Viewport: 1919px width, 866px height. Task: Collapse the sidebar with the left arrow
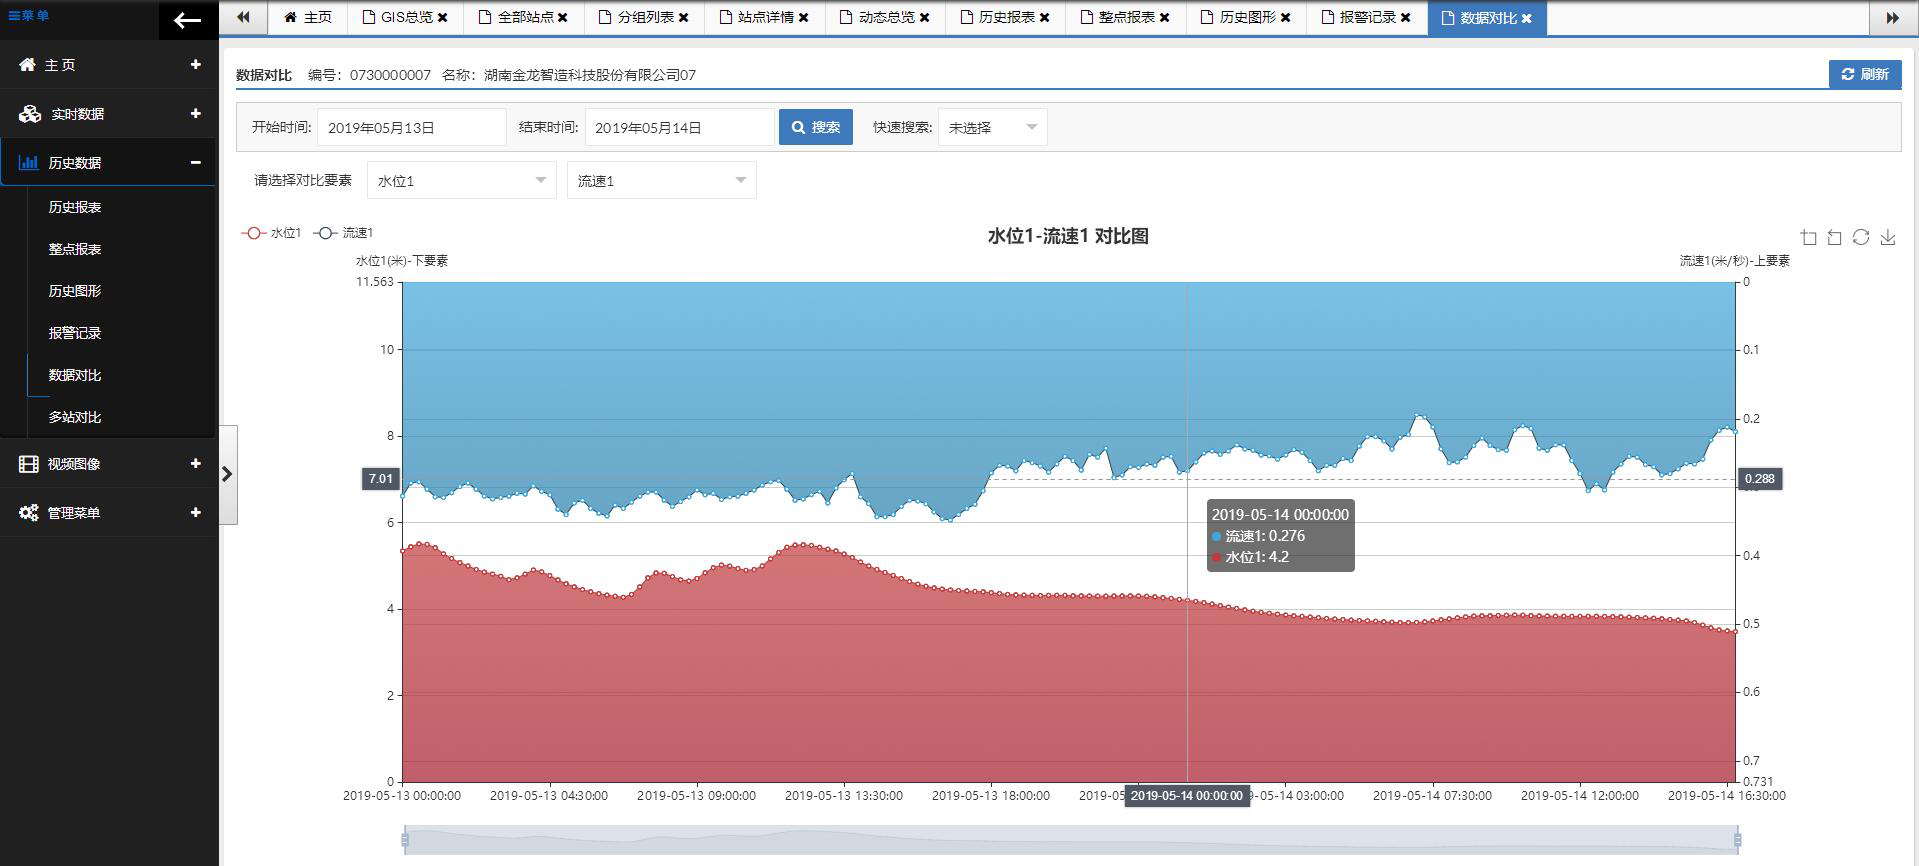(187, 20)
